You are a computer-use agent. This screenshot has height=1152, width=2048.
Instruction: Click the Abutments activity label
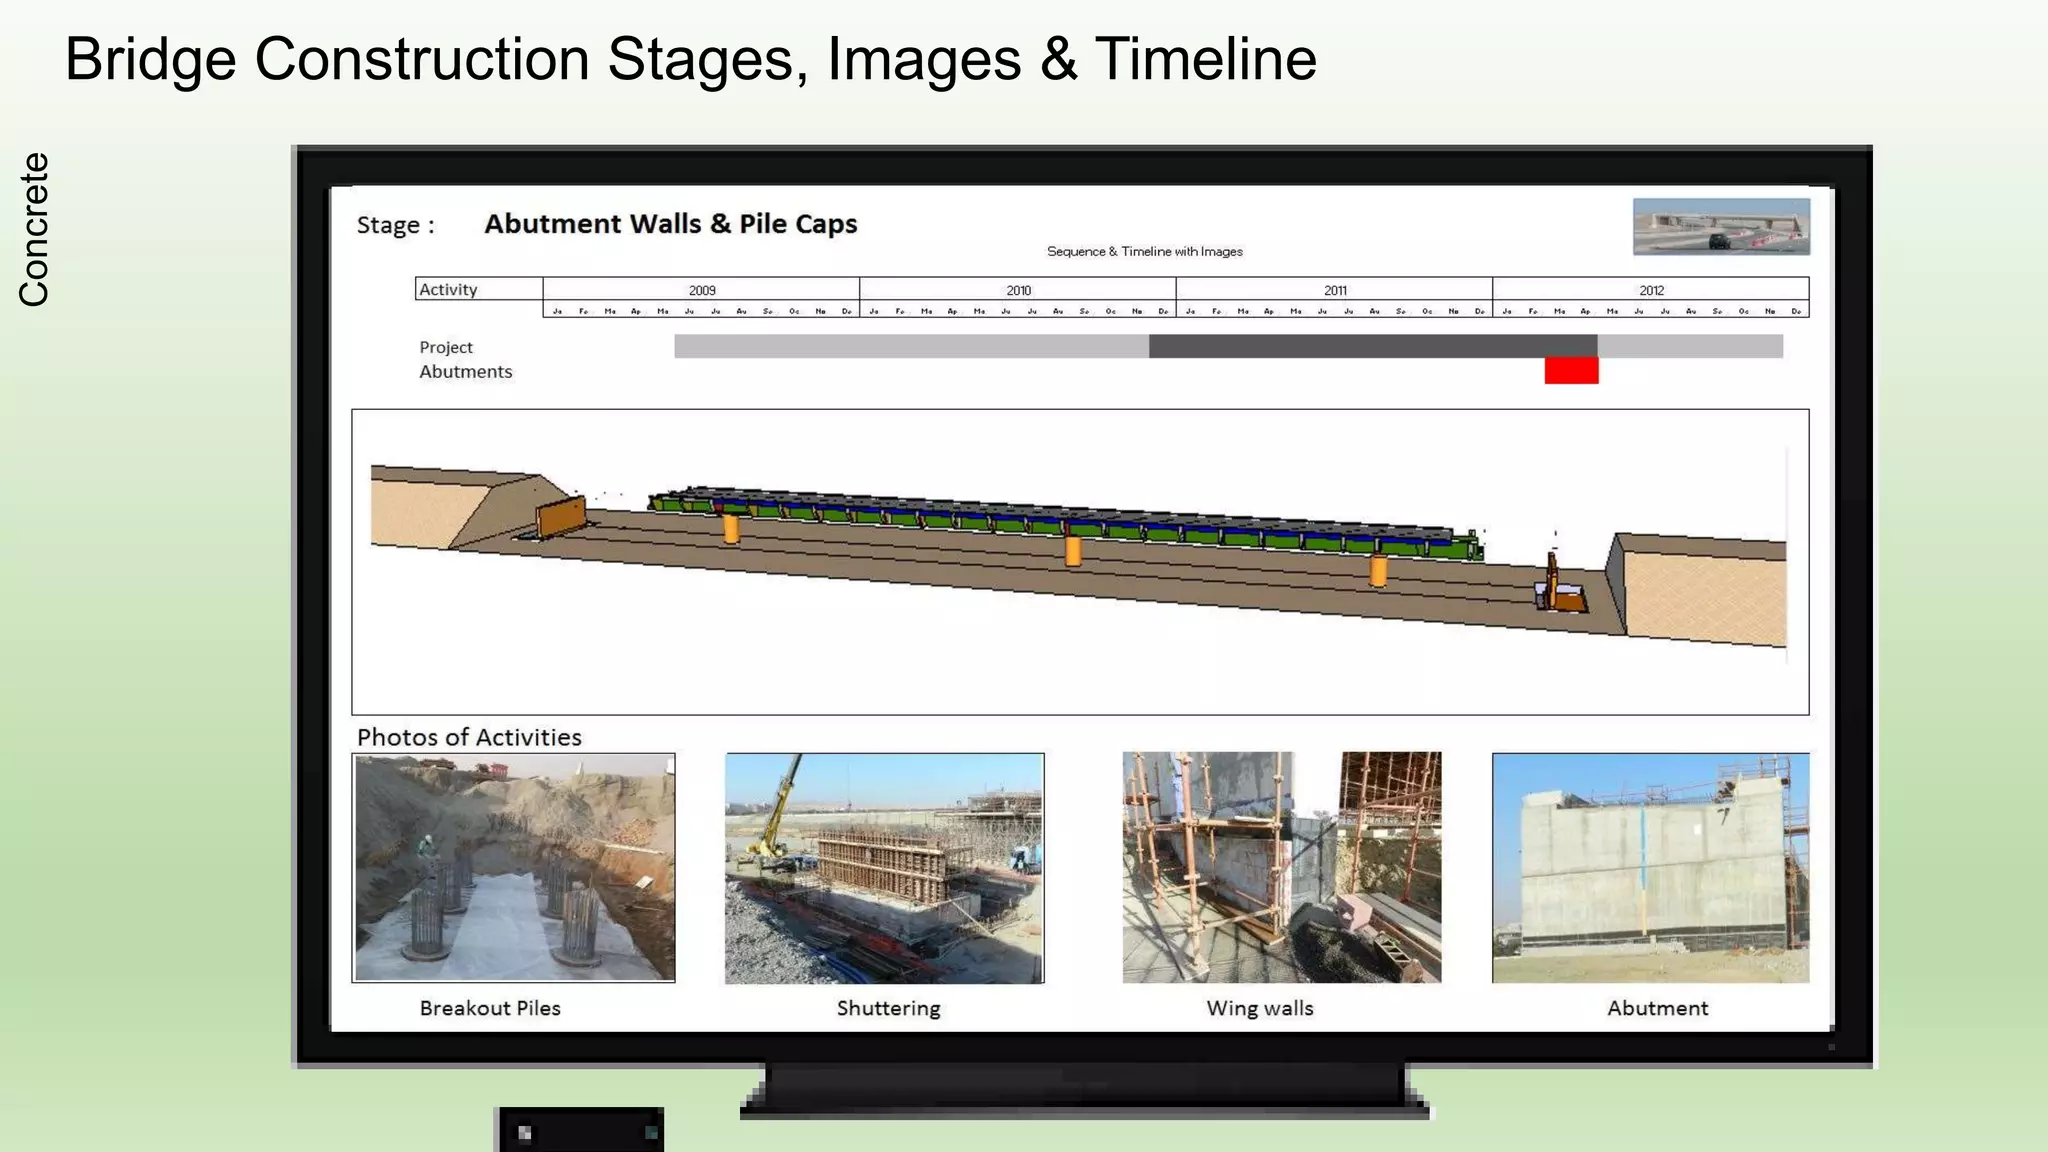[465, 372]
